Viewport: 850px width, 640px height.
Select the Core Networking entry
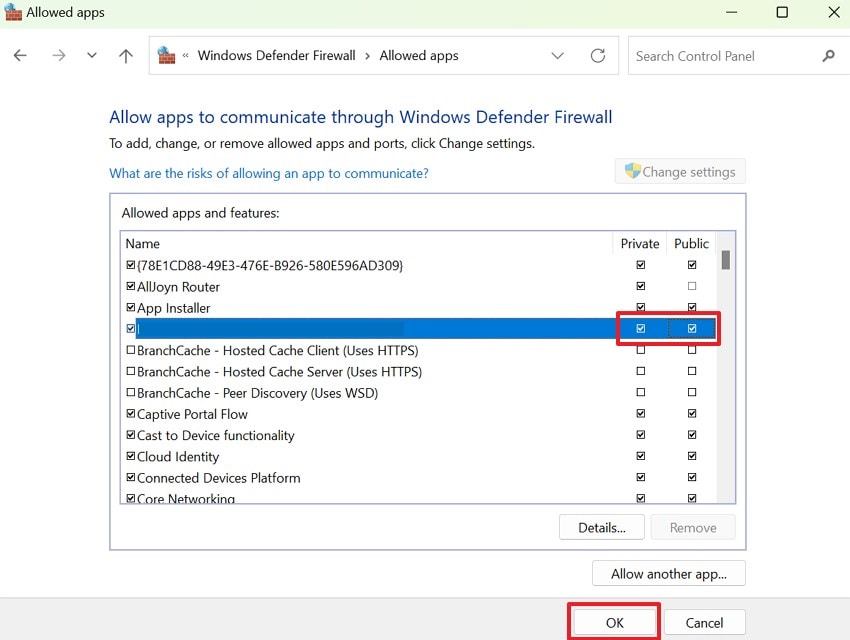(x=186, y=499)
